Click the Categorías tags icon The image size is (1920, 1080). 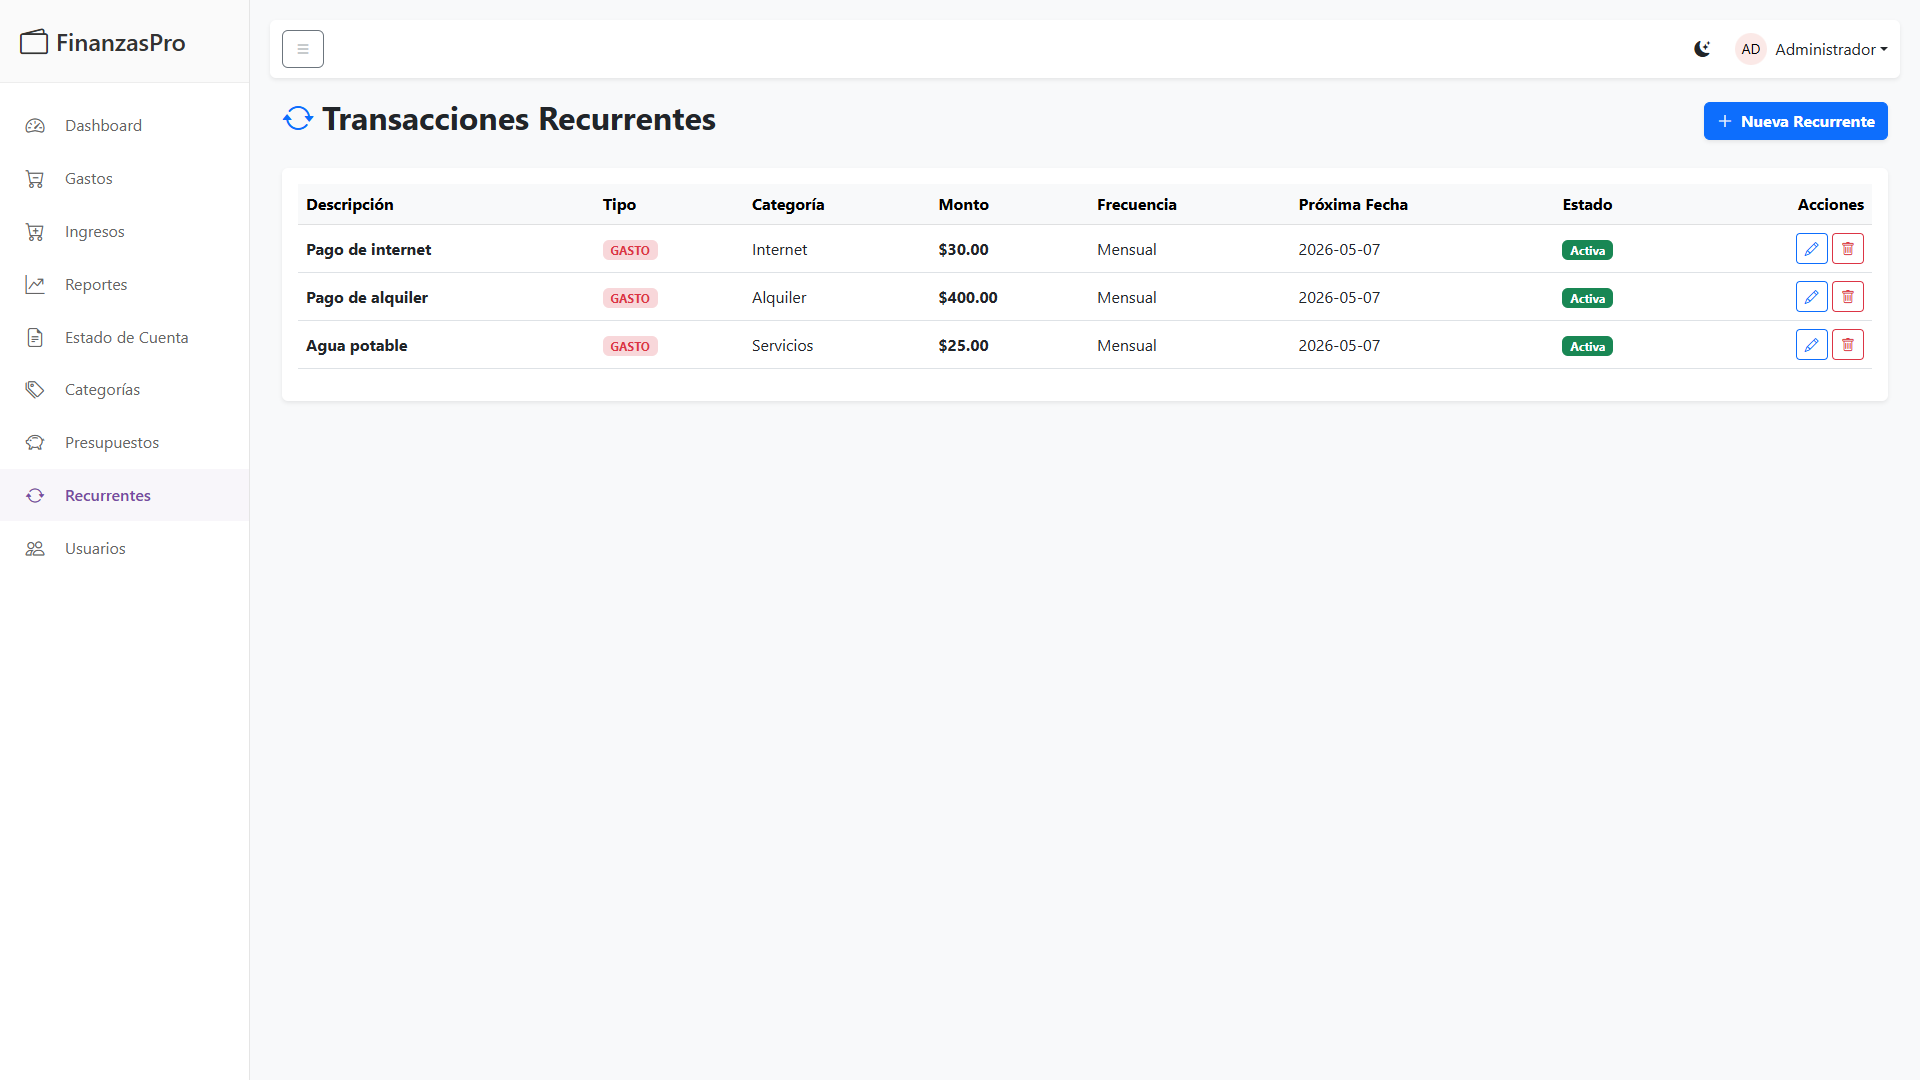pyautogui.click(x=35, y=390)
